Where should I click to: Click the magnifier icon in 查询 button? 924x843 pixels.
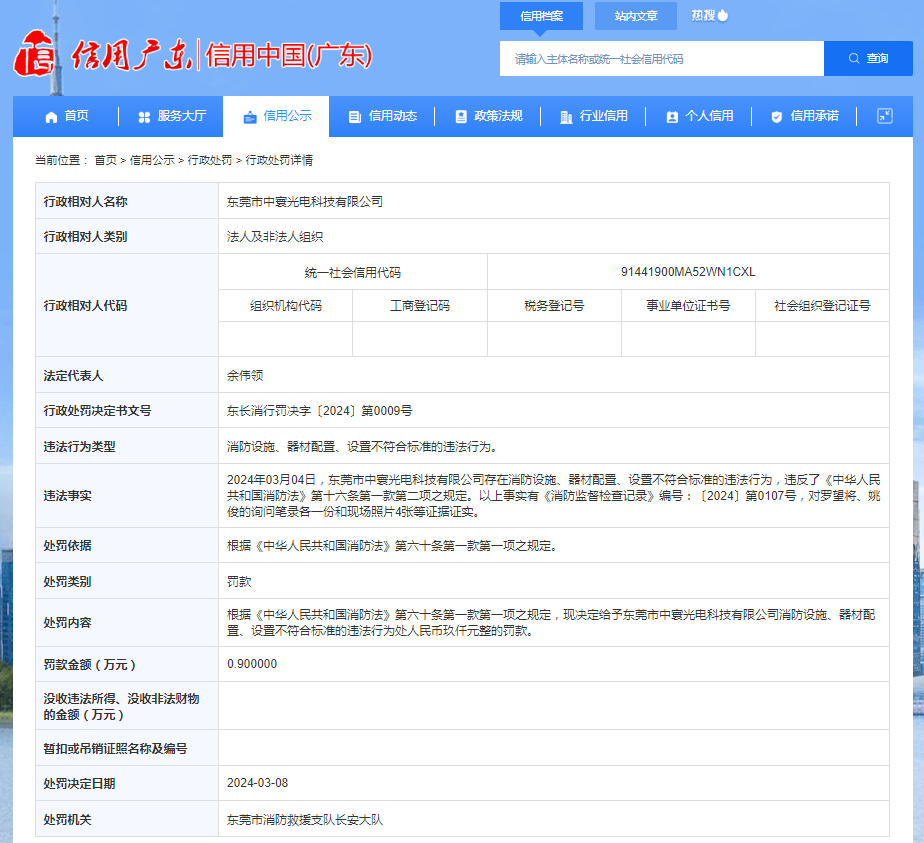point(853,58)
